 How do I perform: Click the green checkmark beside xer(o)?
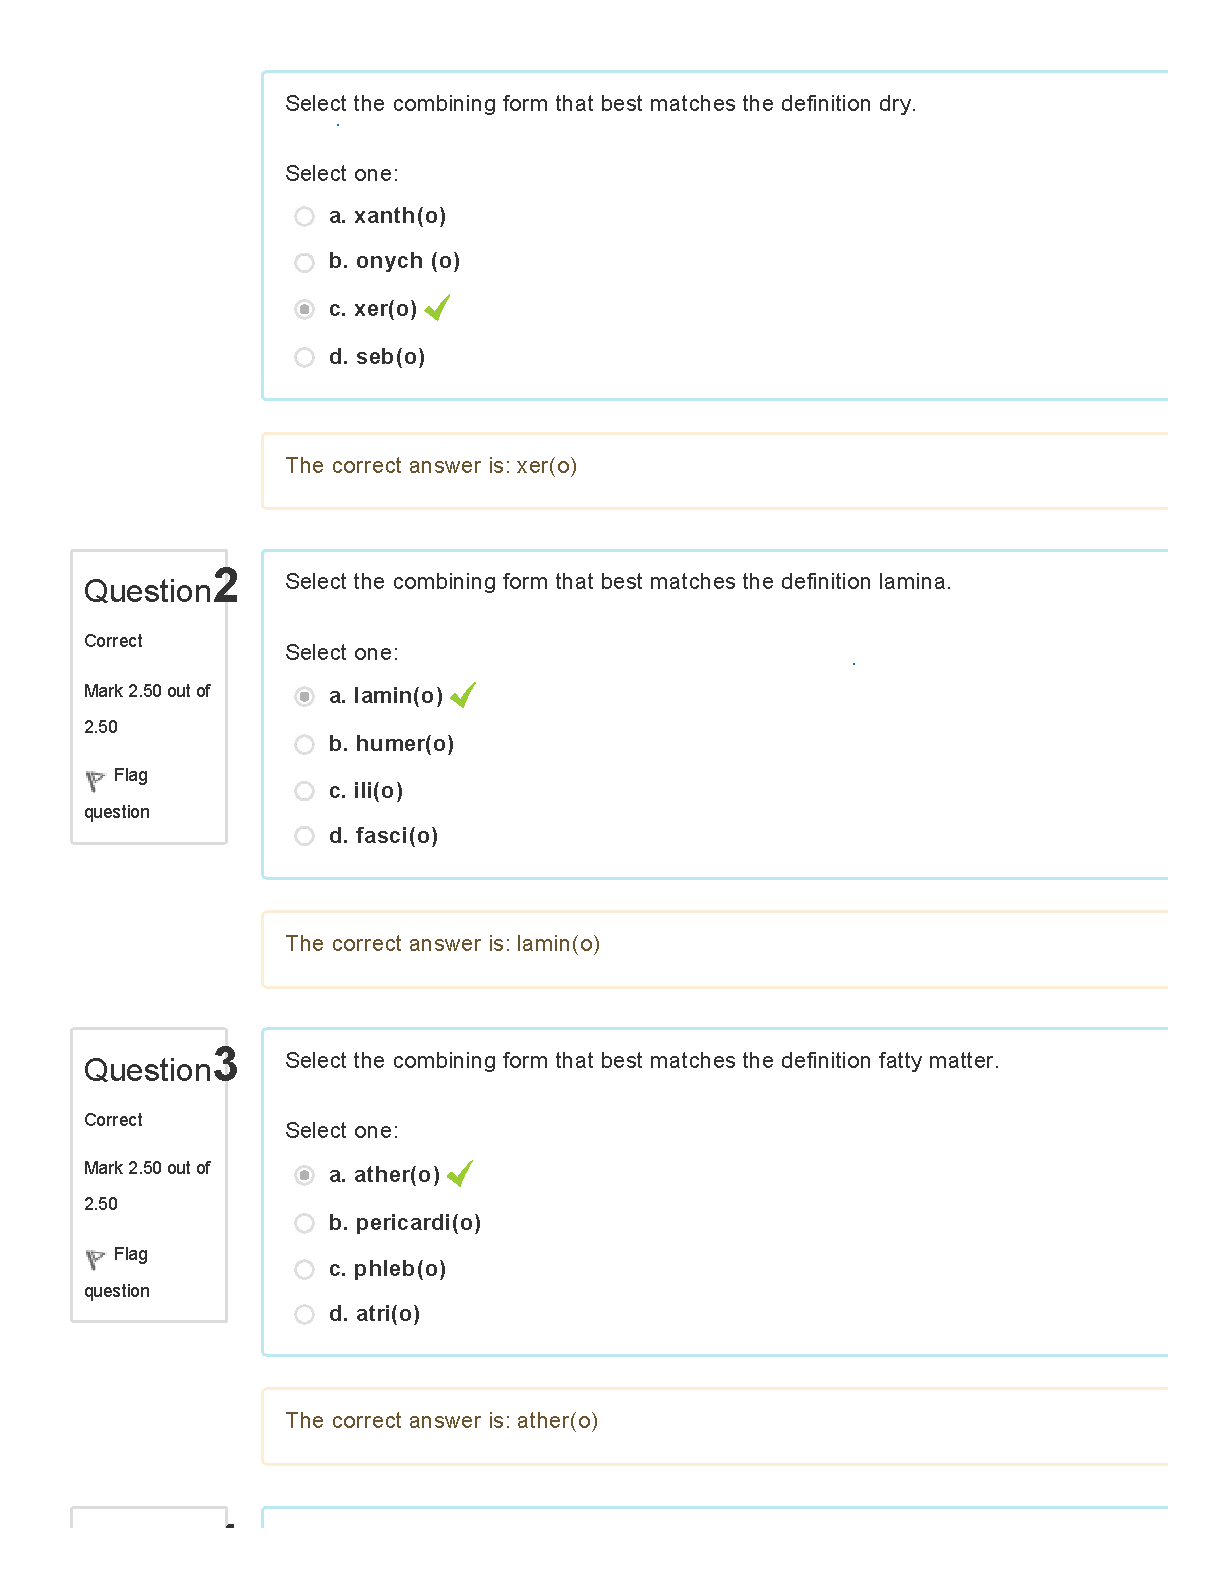437,308
